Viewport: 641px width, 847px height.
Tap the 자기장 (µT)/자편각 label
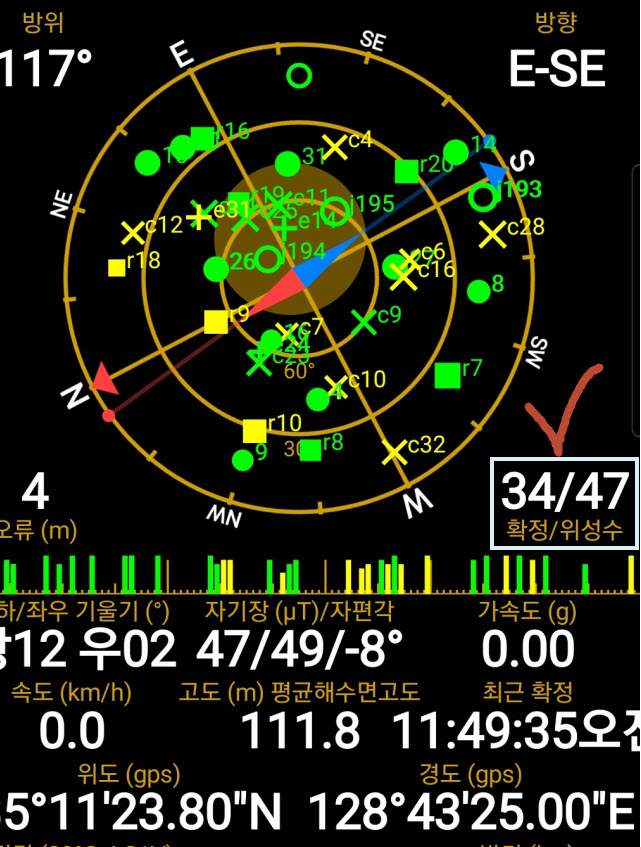[299, 611]
